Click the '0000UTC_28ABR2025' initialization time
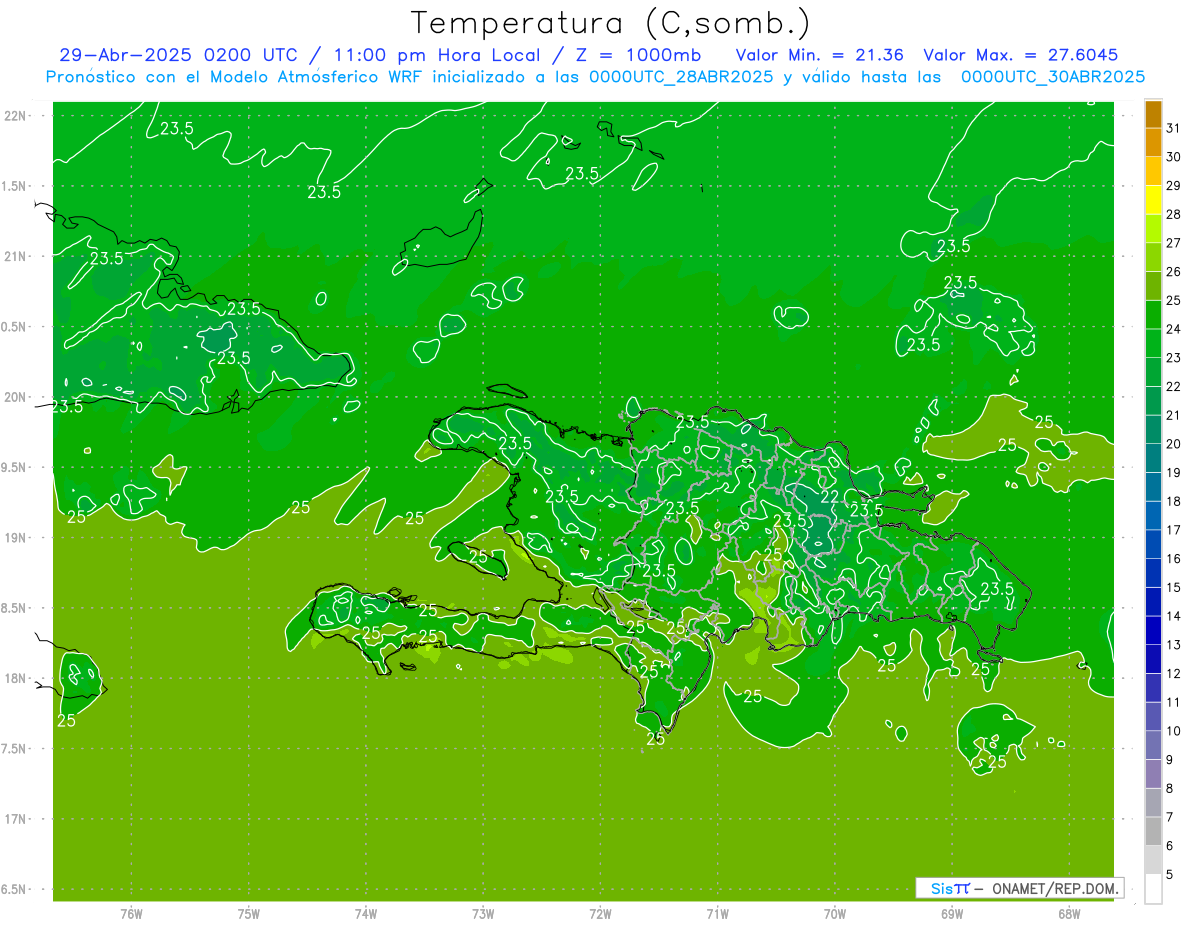 click(x=681, y=77)
